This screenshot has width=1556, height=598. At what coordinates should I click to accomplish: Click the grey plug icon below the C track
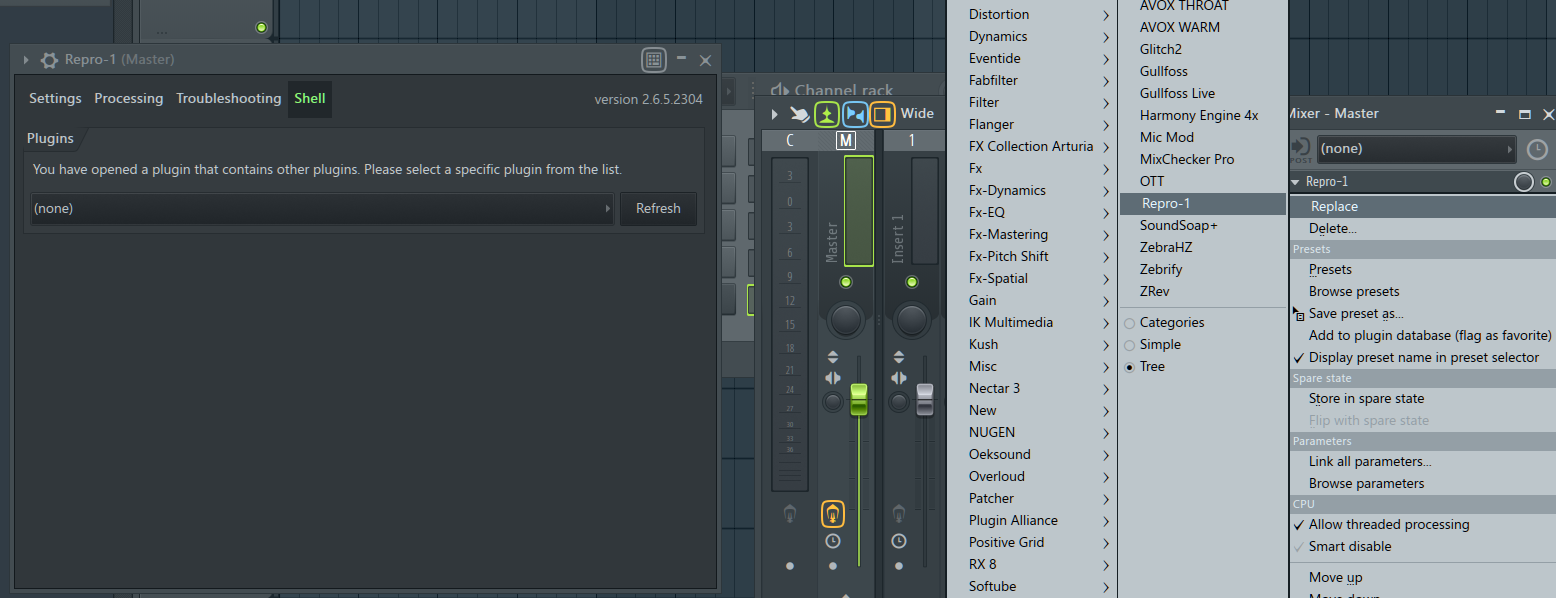790,514
